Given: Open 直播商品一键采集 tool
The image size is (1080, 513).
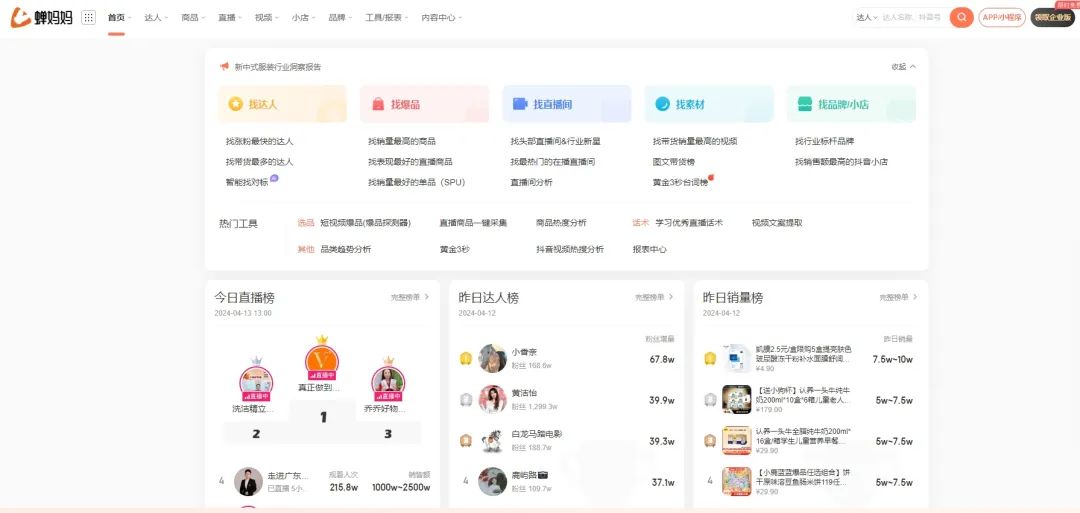Looking at the screenshot, I should point(473,223).
